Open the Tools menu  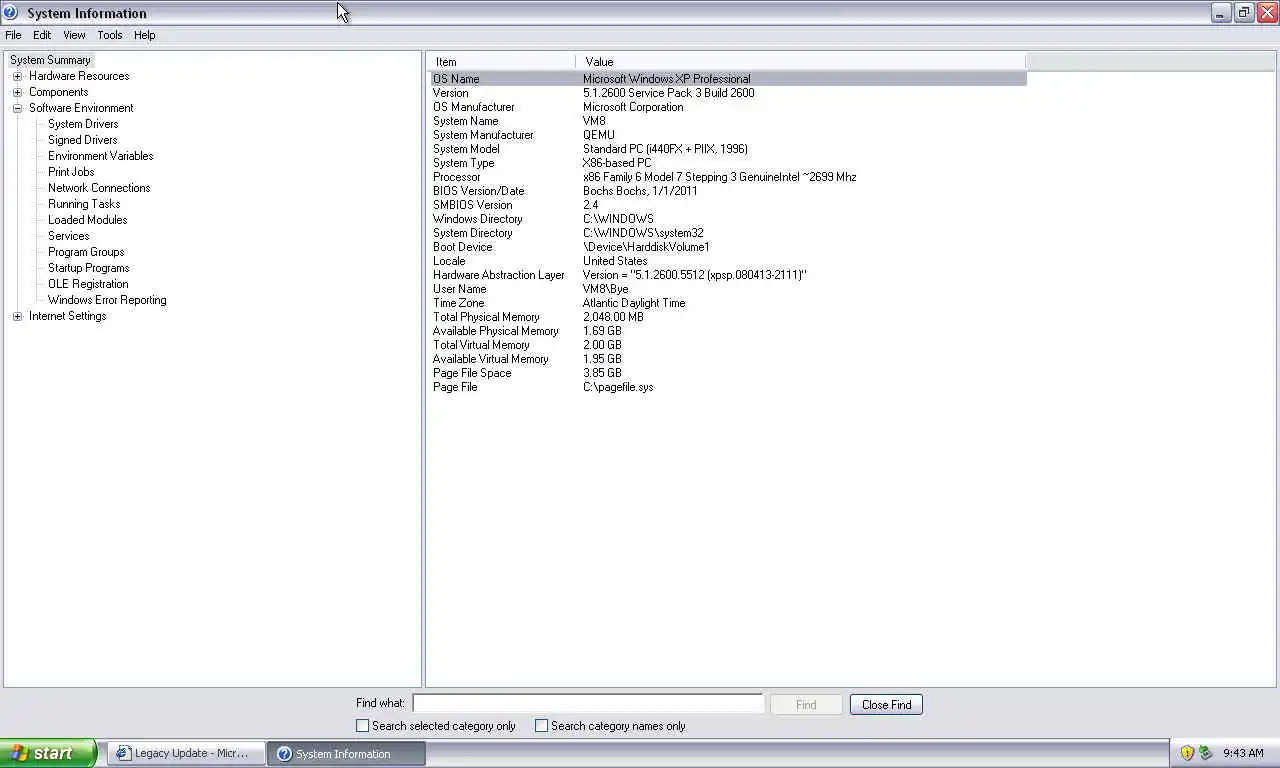click(110, 35)
